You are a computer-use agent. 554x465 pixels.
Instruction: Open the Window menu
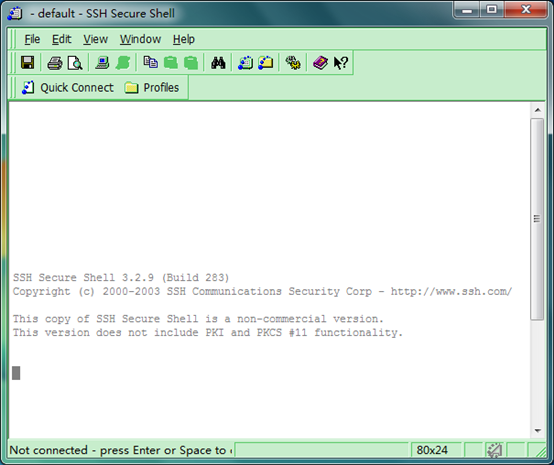(x=140, y=39)
